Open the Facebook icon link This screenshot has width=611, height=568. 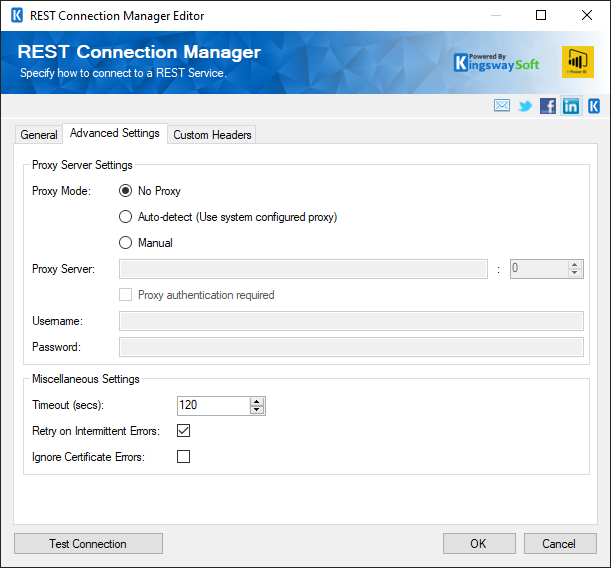[x=548, y=106]
